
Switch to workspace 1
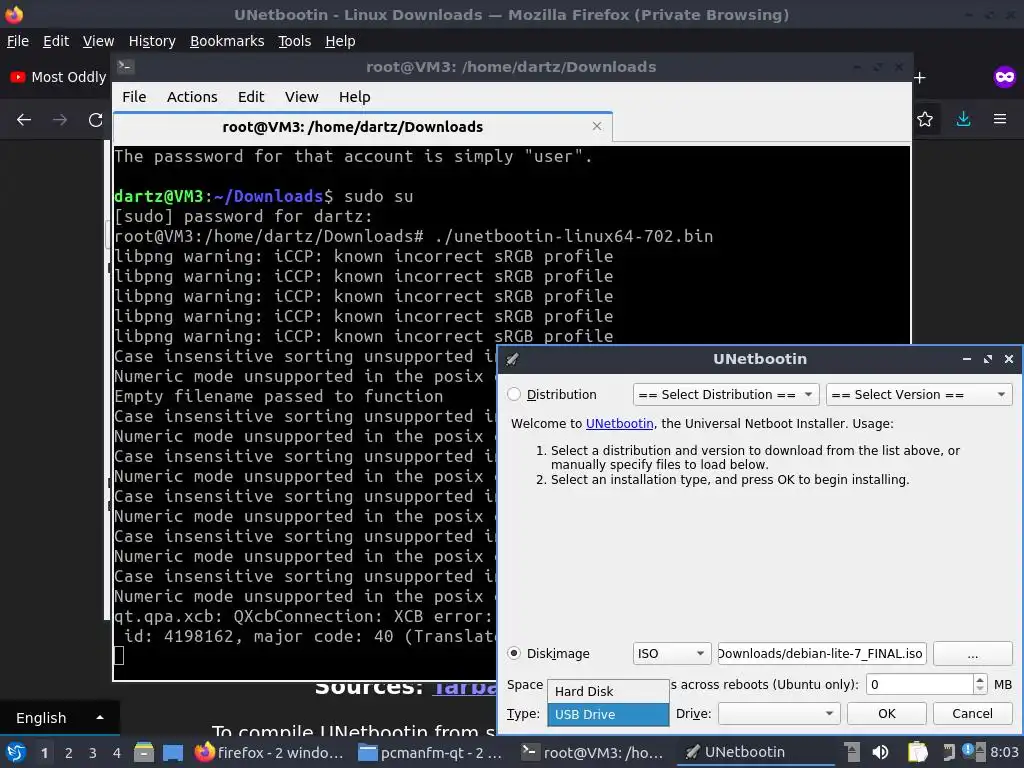coord(44,753)
